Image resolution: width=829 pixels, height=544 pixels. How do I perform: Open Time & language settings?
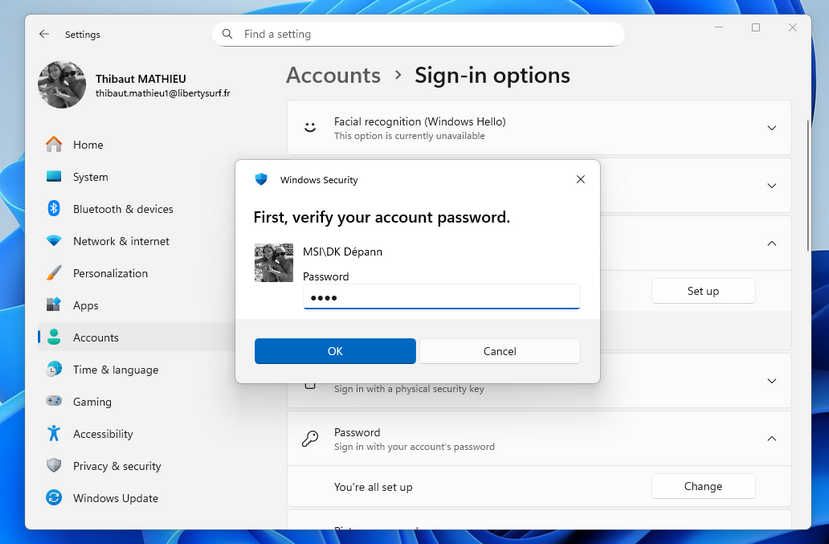coord(136,370)
